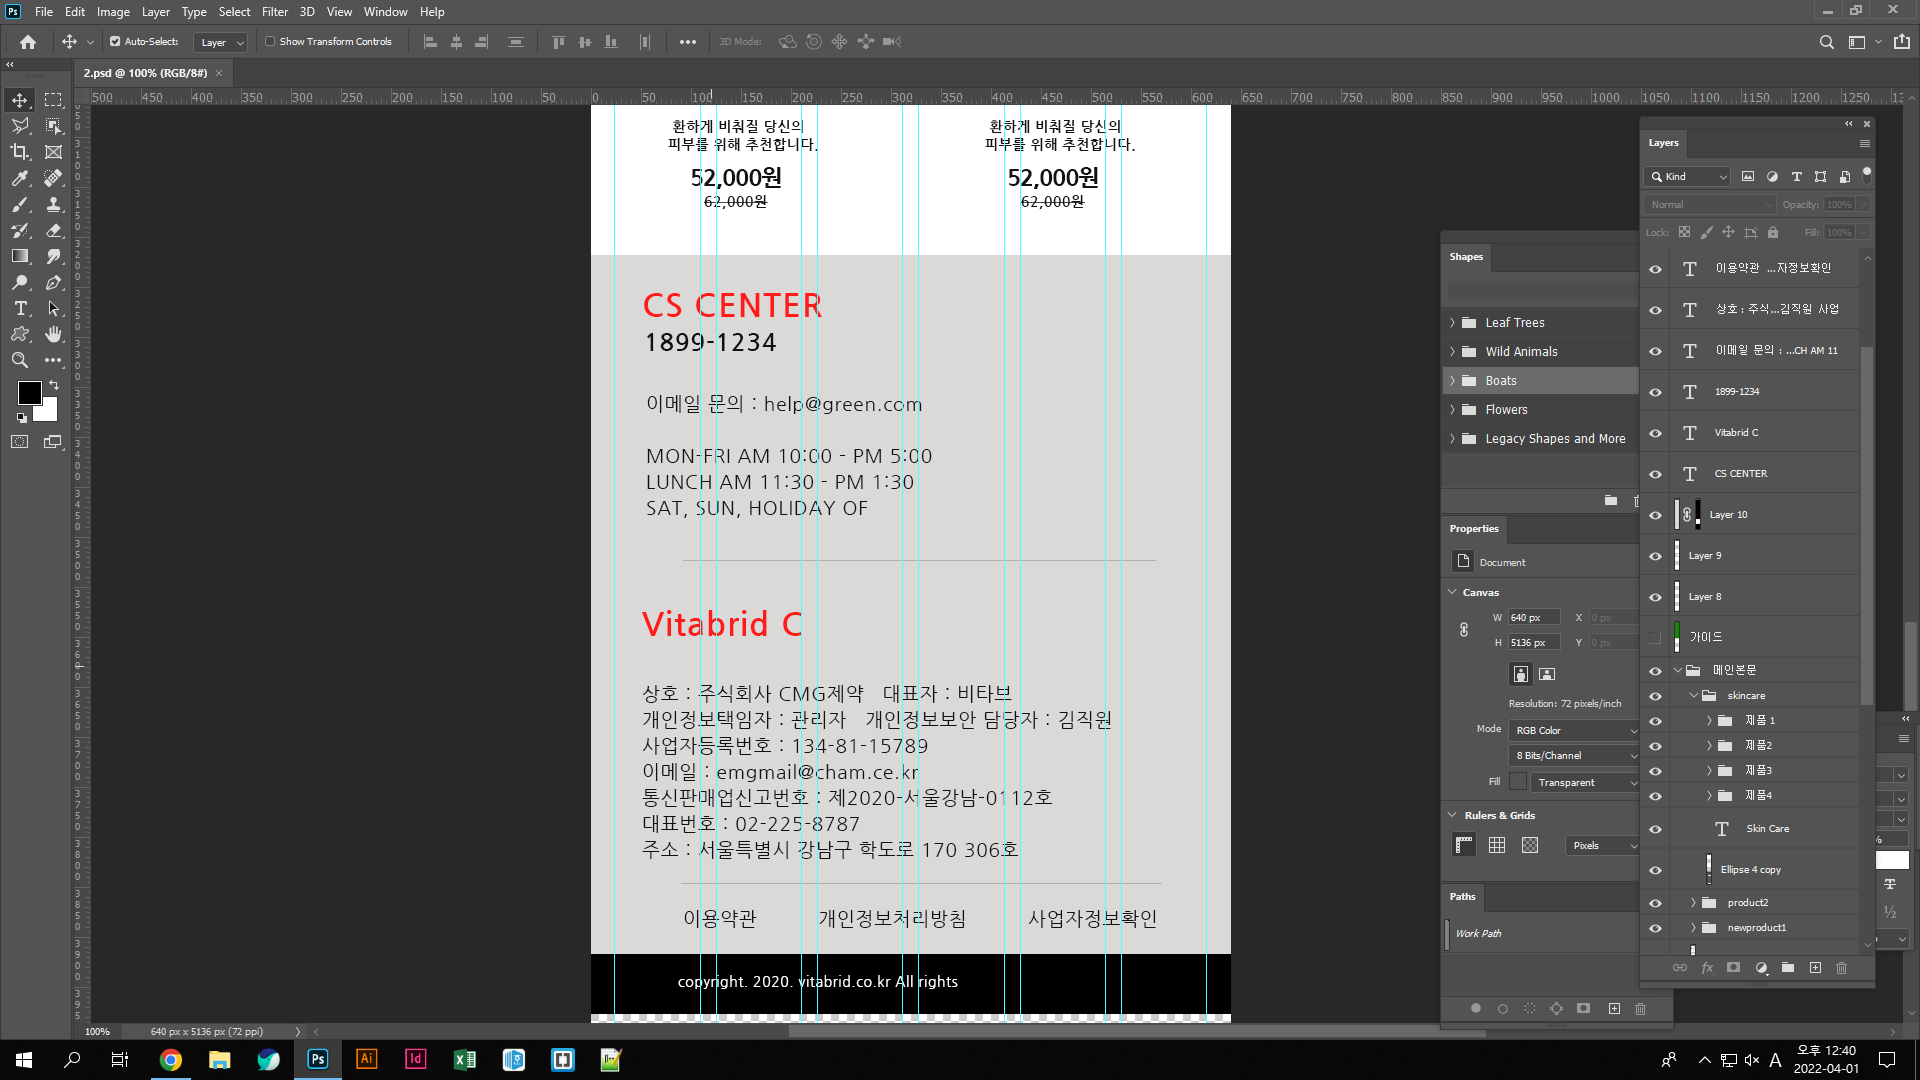Select the Work Path item
The width and height of the screenshot is (1920, 1080).
[1478, 934]
